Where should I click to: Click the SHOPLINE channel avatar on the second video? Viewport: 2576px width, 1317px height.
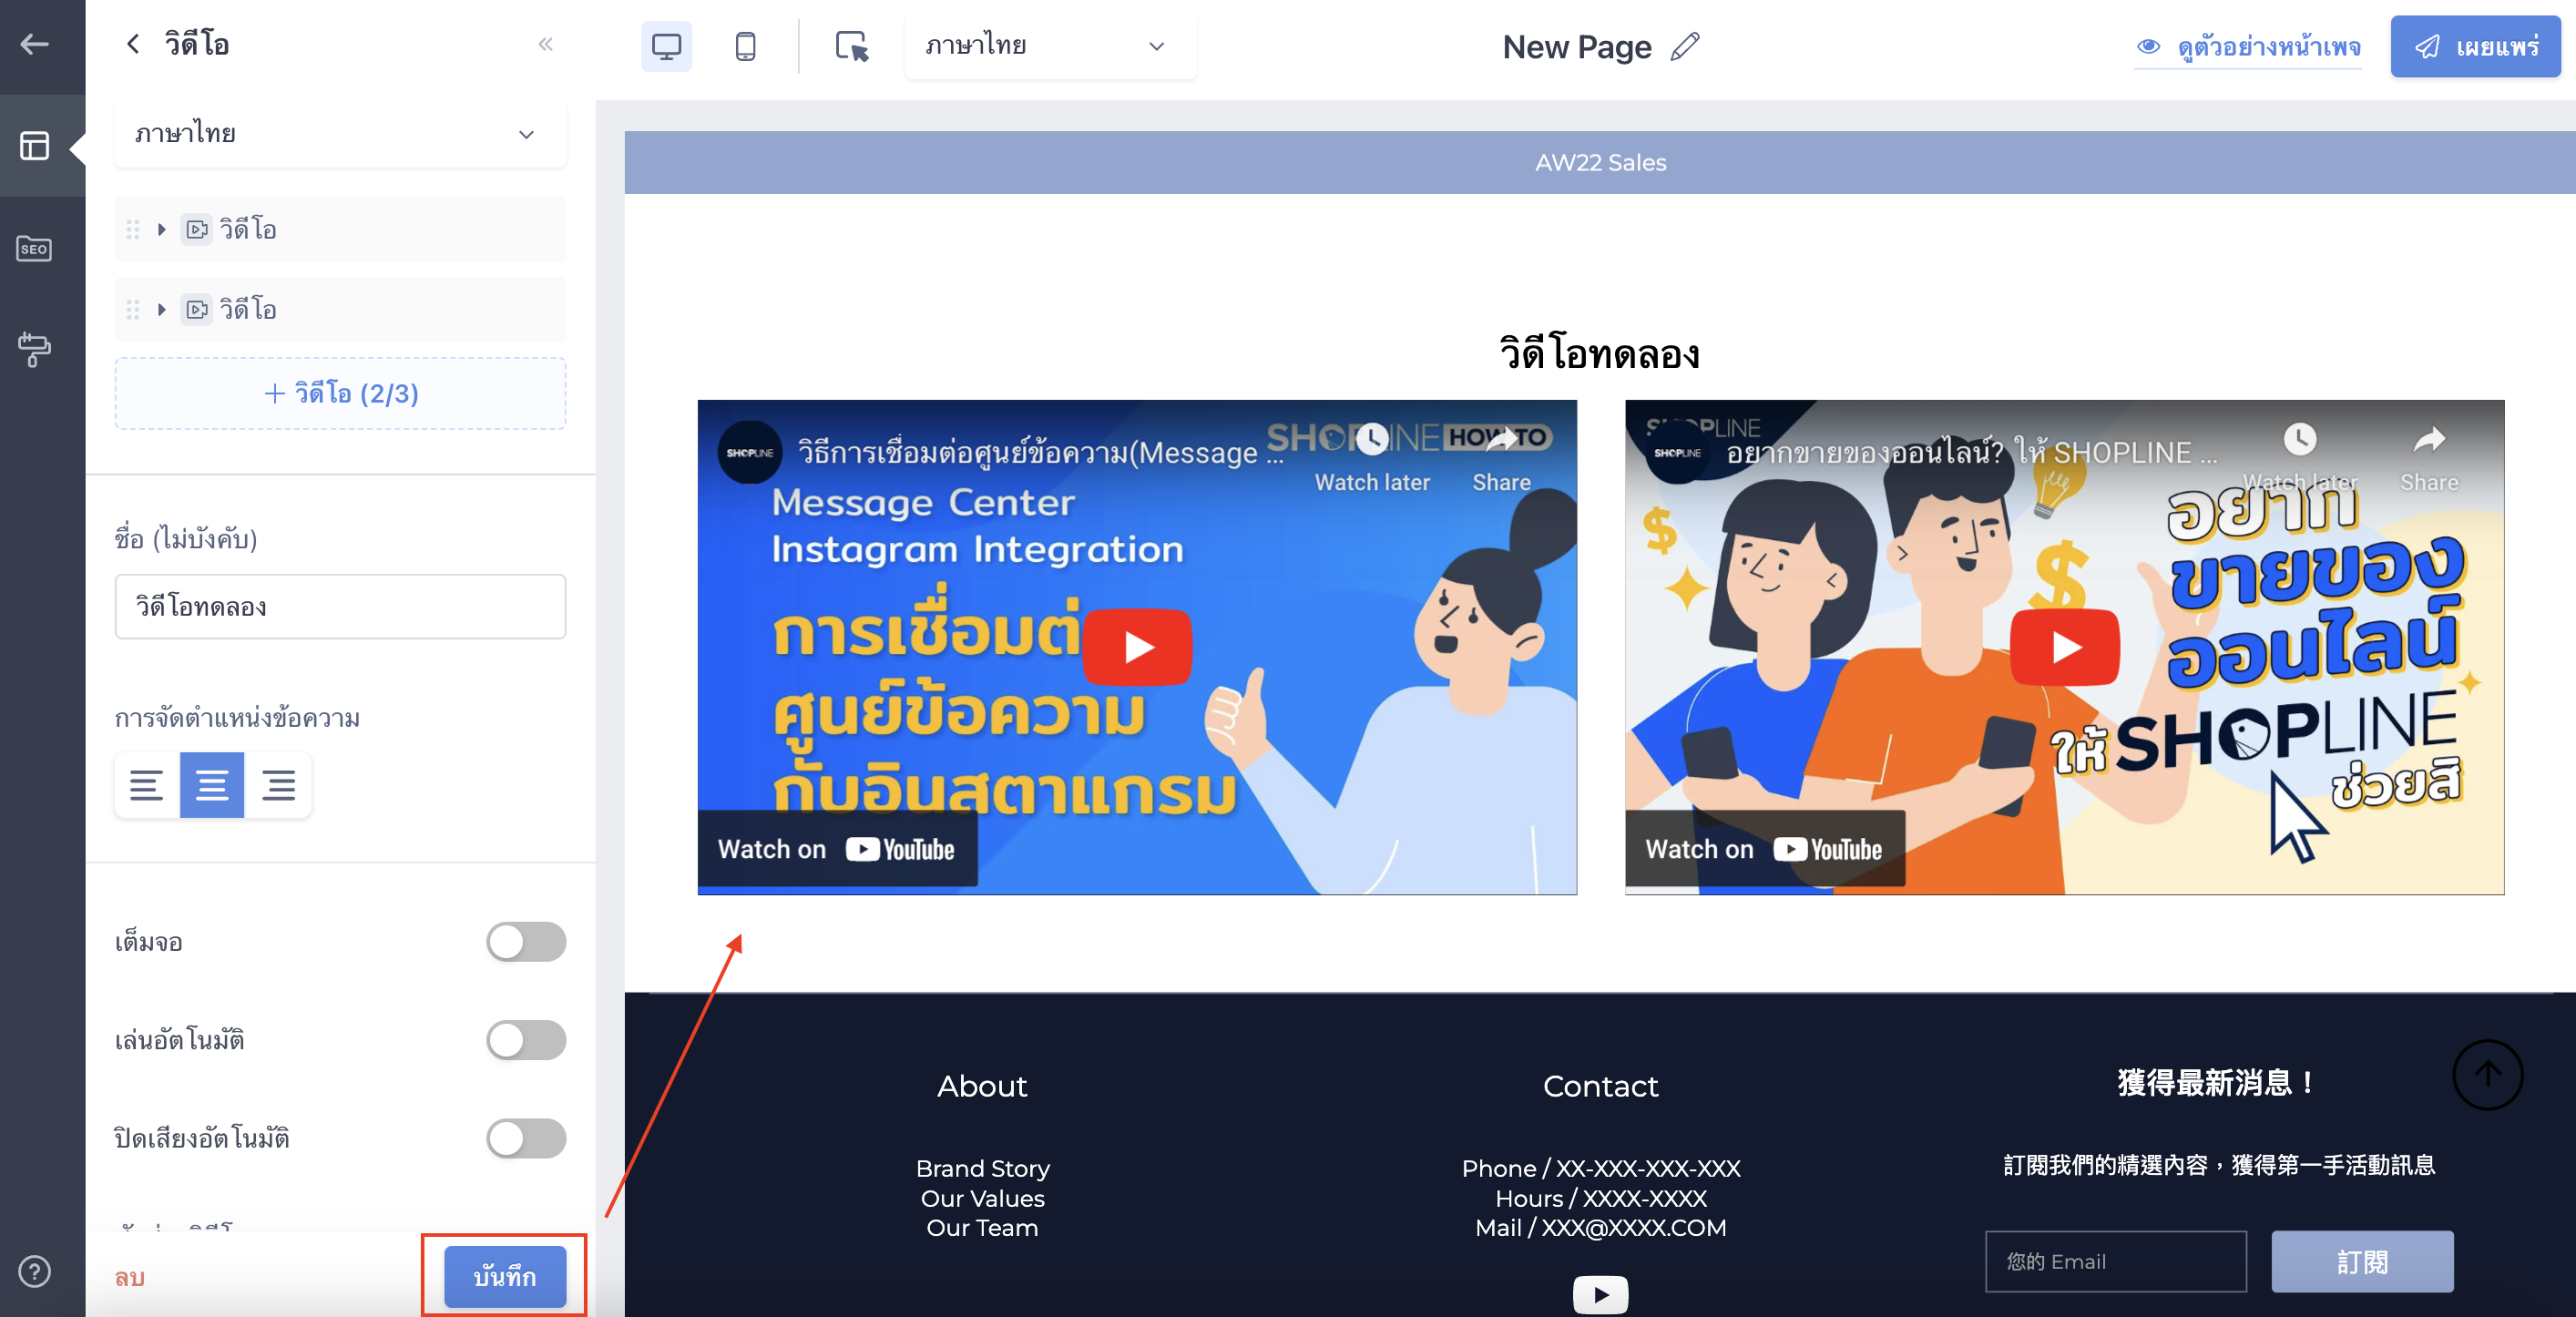click(x=1677, y=453)
